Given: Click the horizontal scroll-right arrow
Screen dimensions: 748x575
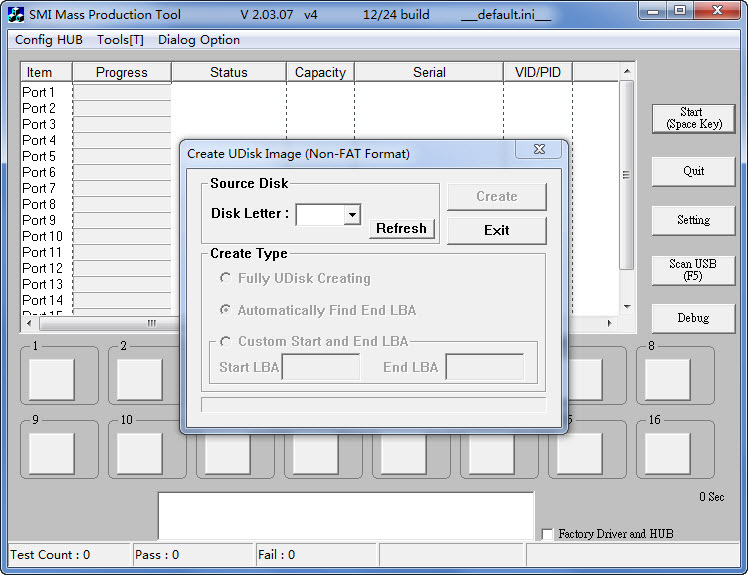Looking at the screenshot, I should (x=609, y=323).
